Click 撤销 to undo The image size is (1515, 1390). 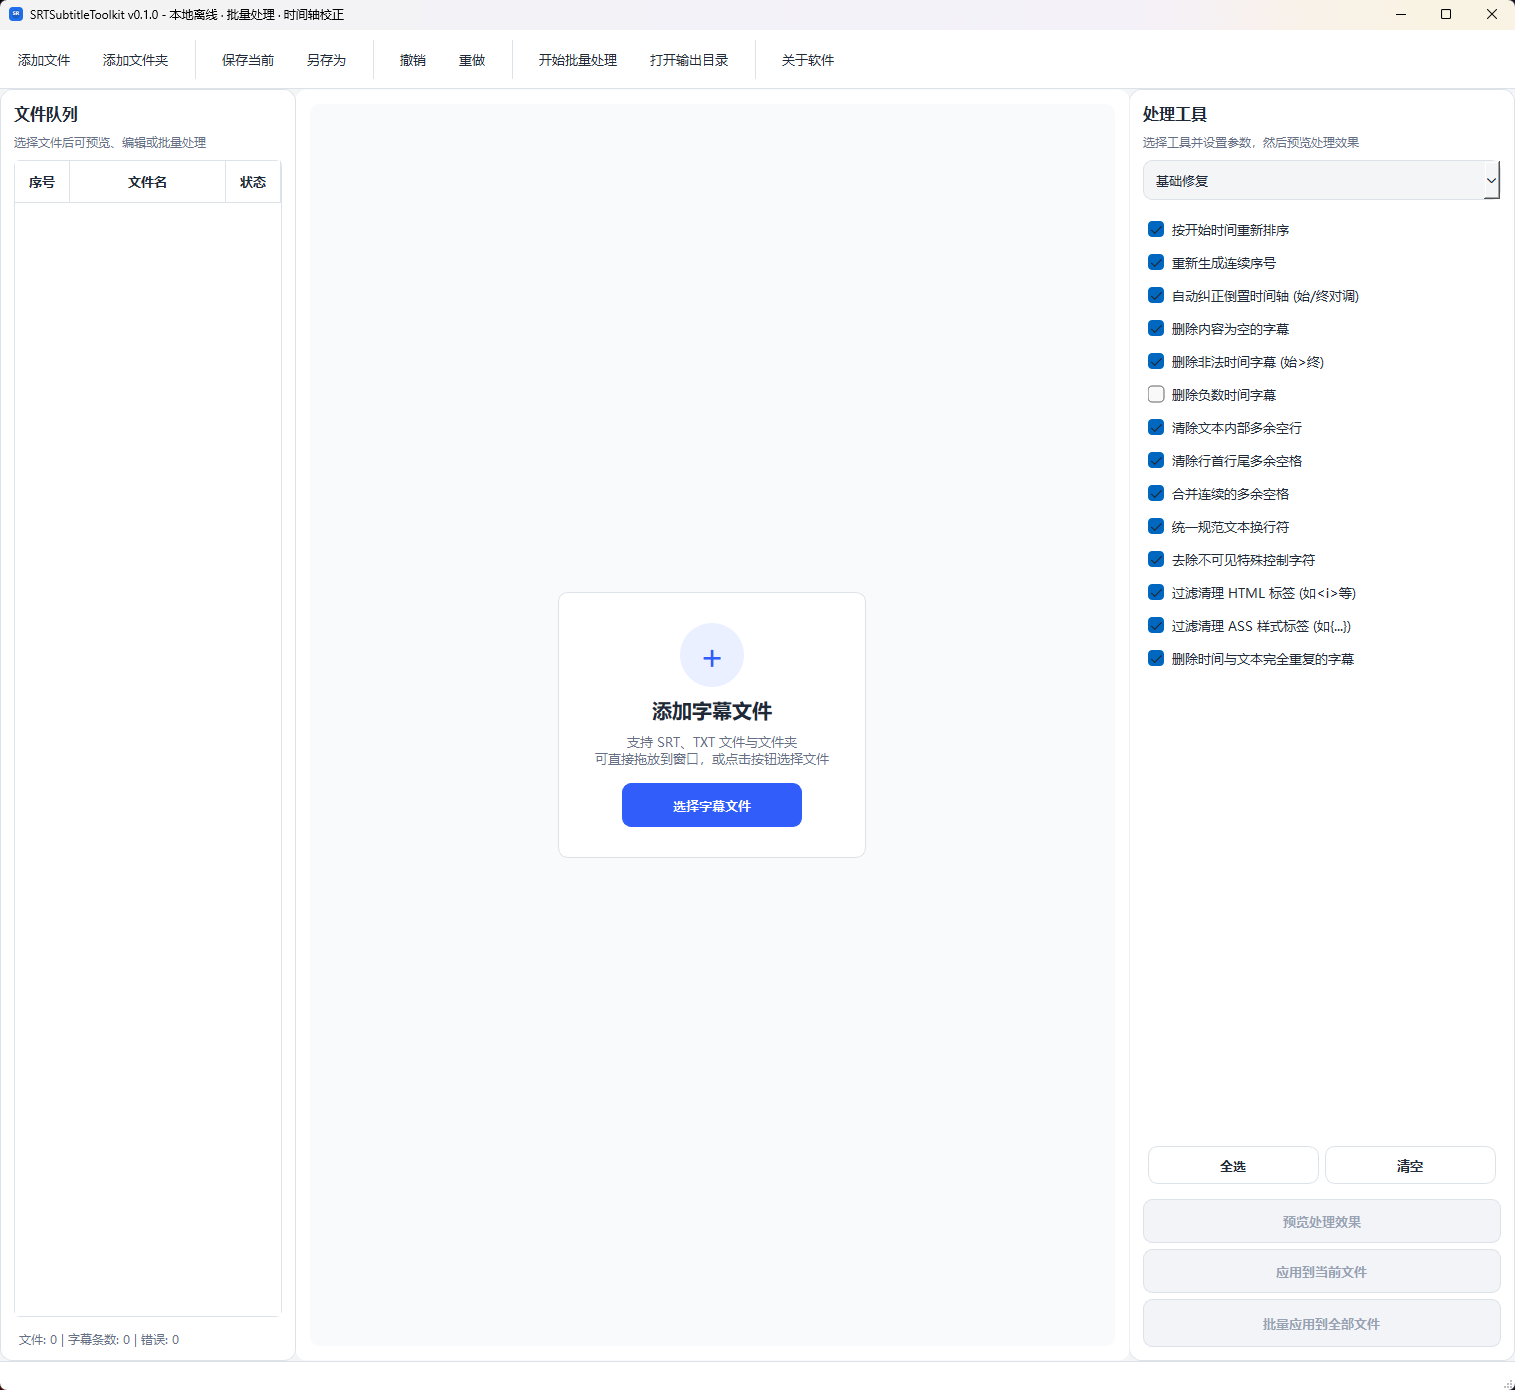click(413, 60)
